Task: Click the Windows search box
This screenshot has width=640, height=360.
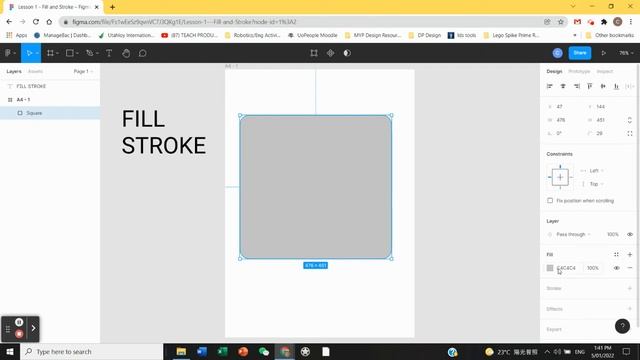Action: (x=92, y=351)
